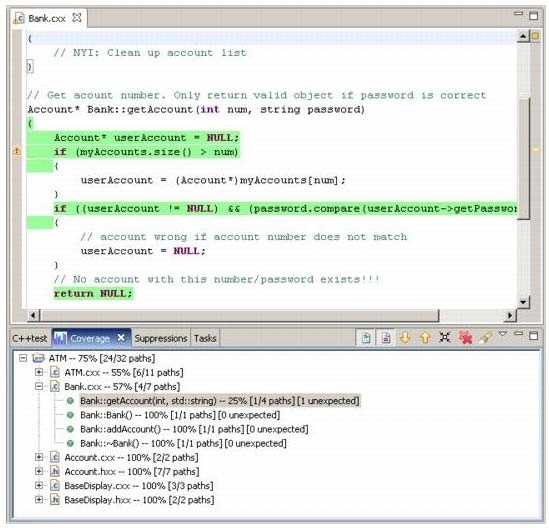Switch to the Suppressions tab
This screenshot has height=528, width=549.
pyautogui.click(x=161, y=339)
